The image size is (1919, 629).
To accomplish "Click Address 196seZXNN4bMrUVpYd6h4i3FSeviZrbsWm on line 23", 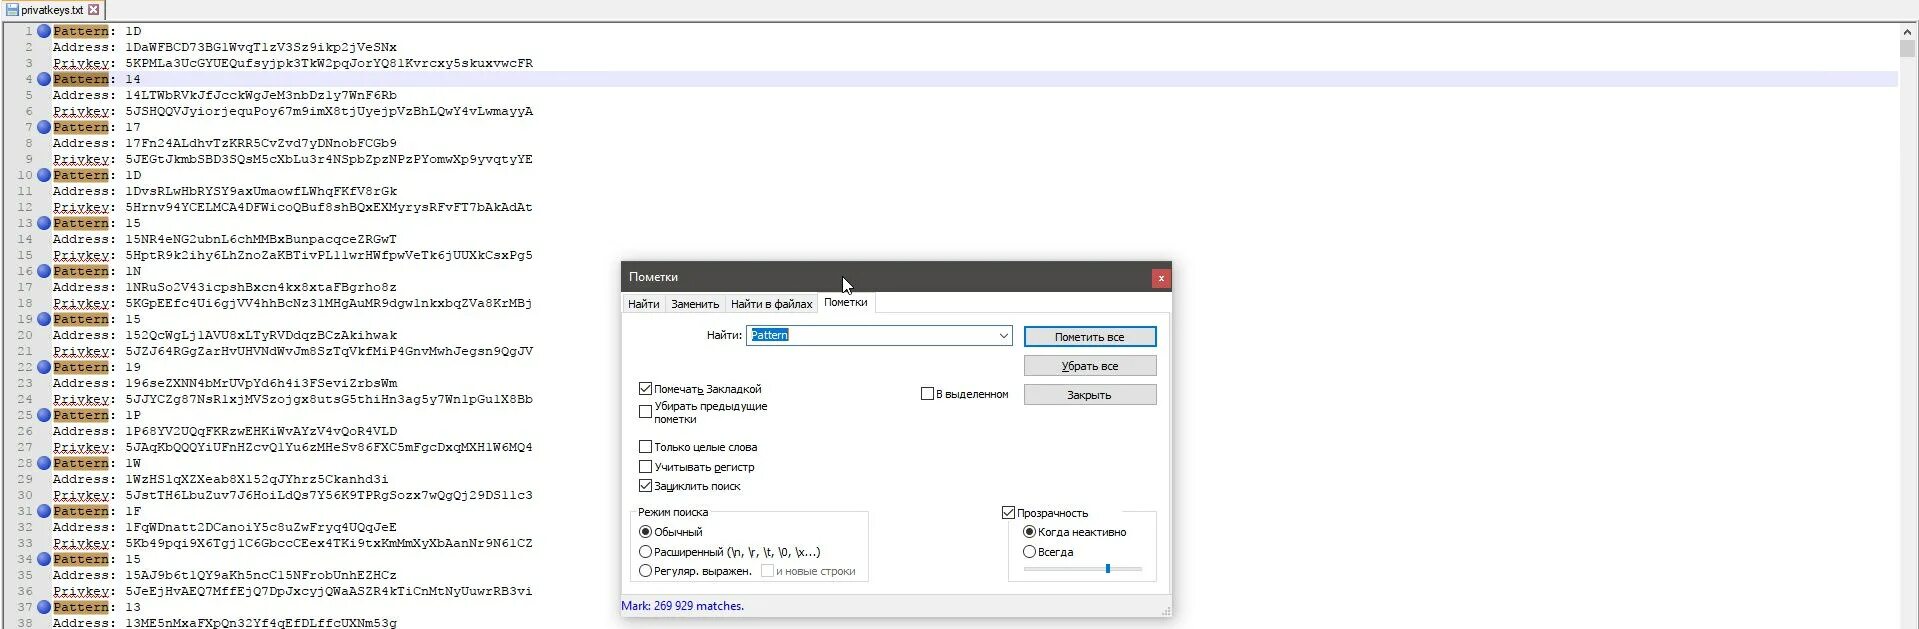I will [261, 383].
